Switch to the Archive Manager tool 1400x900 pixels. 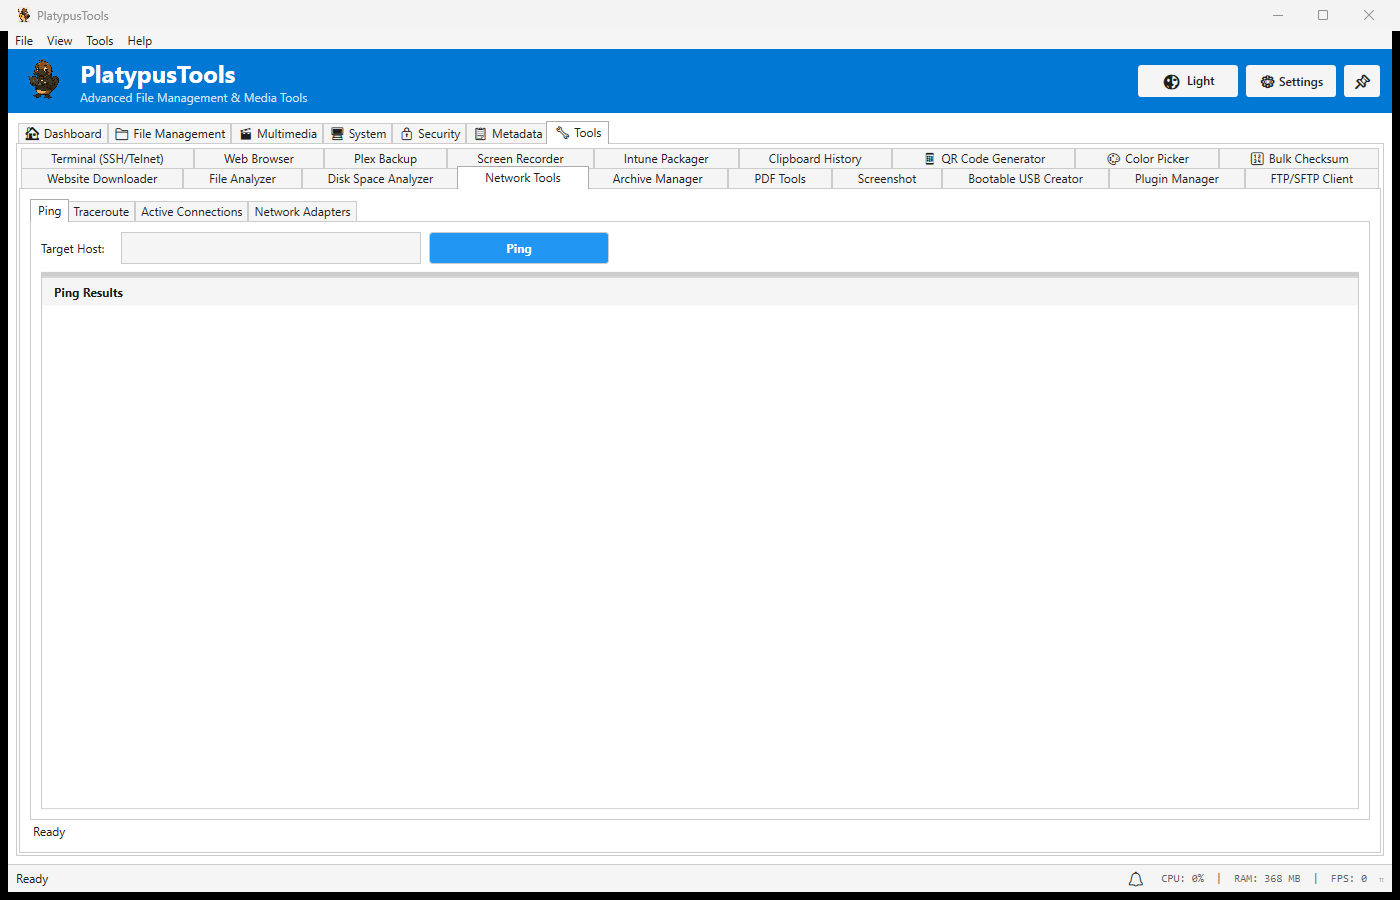(x=658, y=178)
